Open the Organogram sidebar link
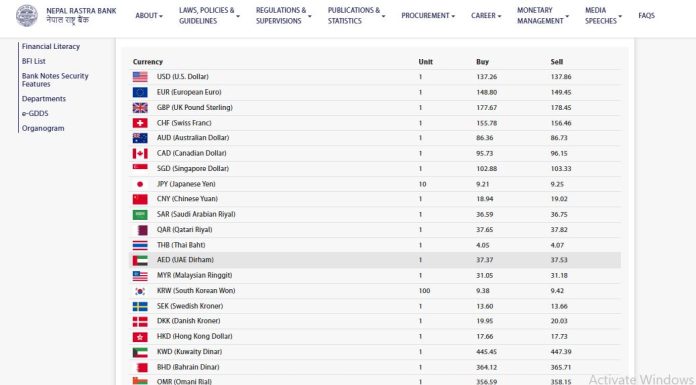696x385 pixels. click(x=43, y=128)
